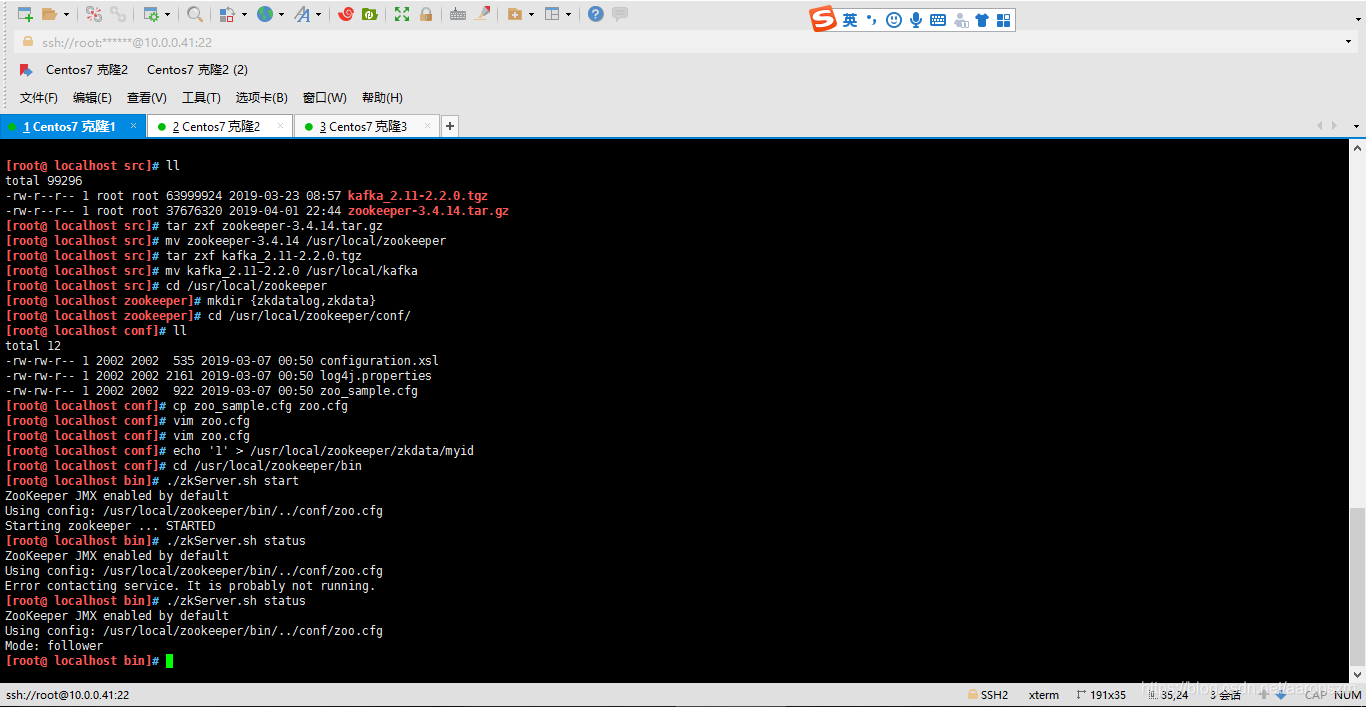Viewport: 1366px width, 707px height.
Task: Open the 编辑(E) menu
Action: (x=92, y=98)
